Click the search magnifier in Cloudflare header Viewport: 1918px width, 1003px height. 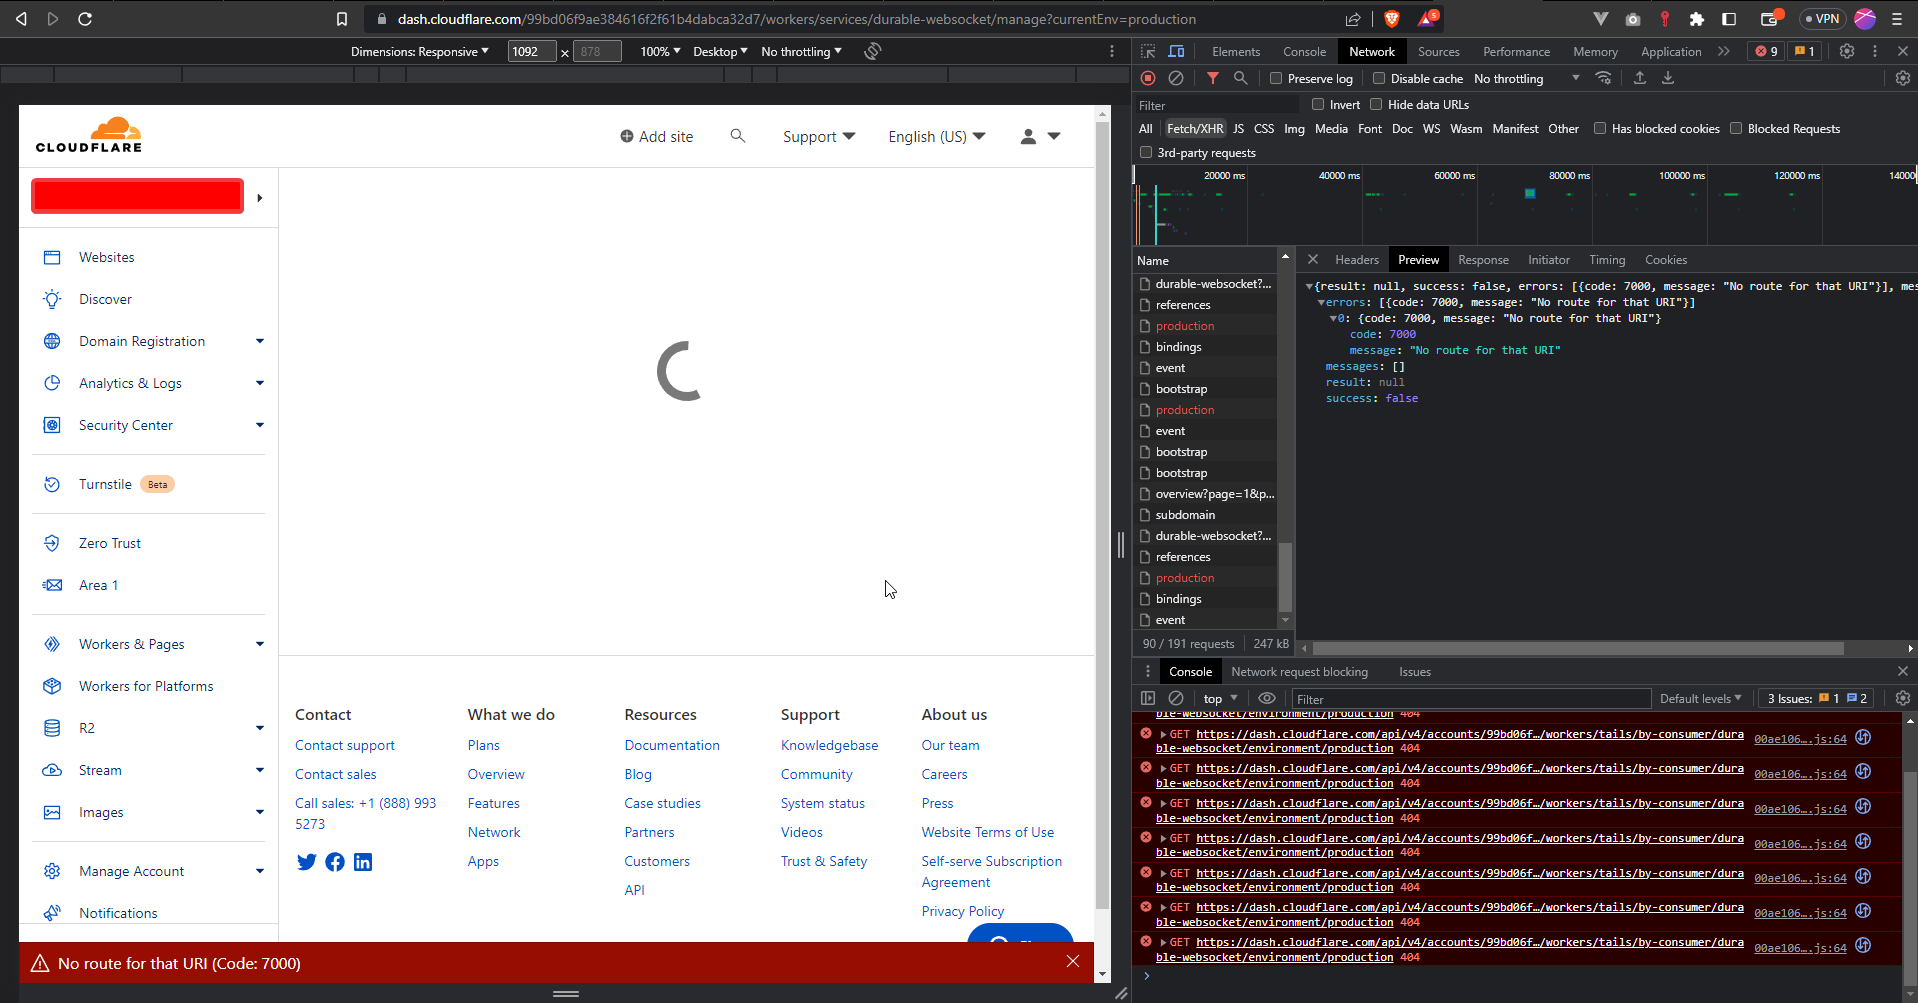(x=737, y=136)
